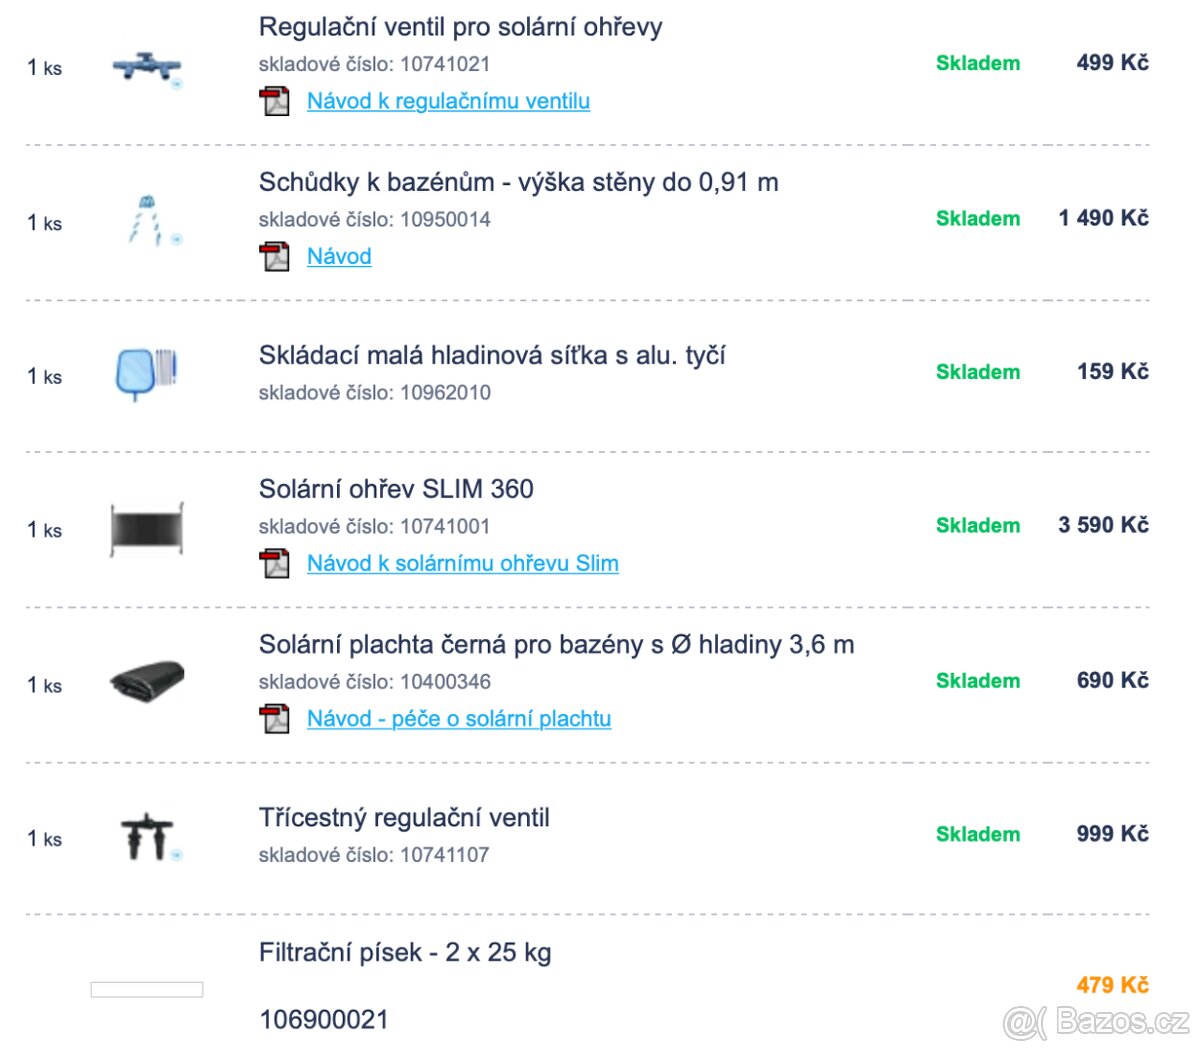
Task: Click the Třícestný regulační ventil product name
Action: coord(404,818)
